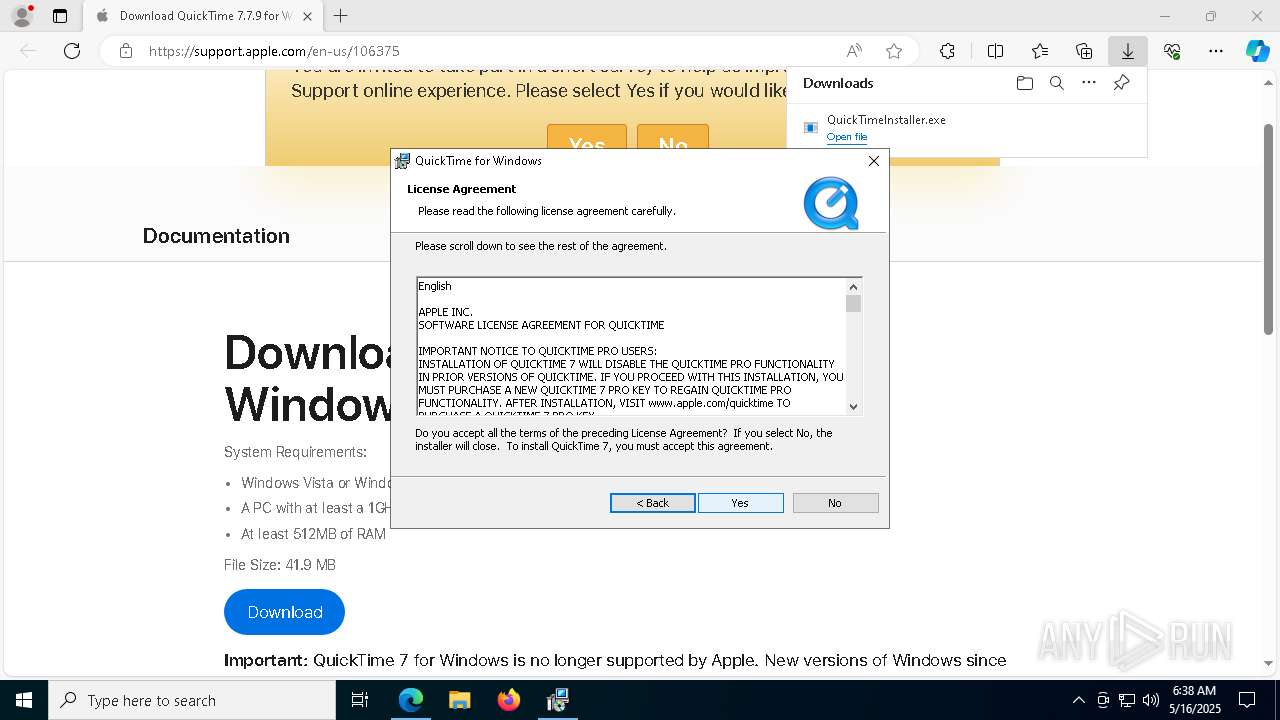The image size is (1280, 720).
Task: Open the Favorites list
Action: pos(1040,51)
